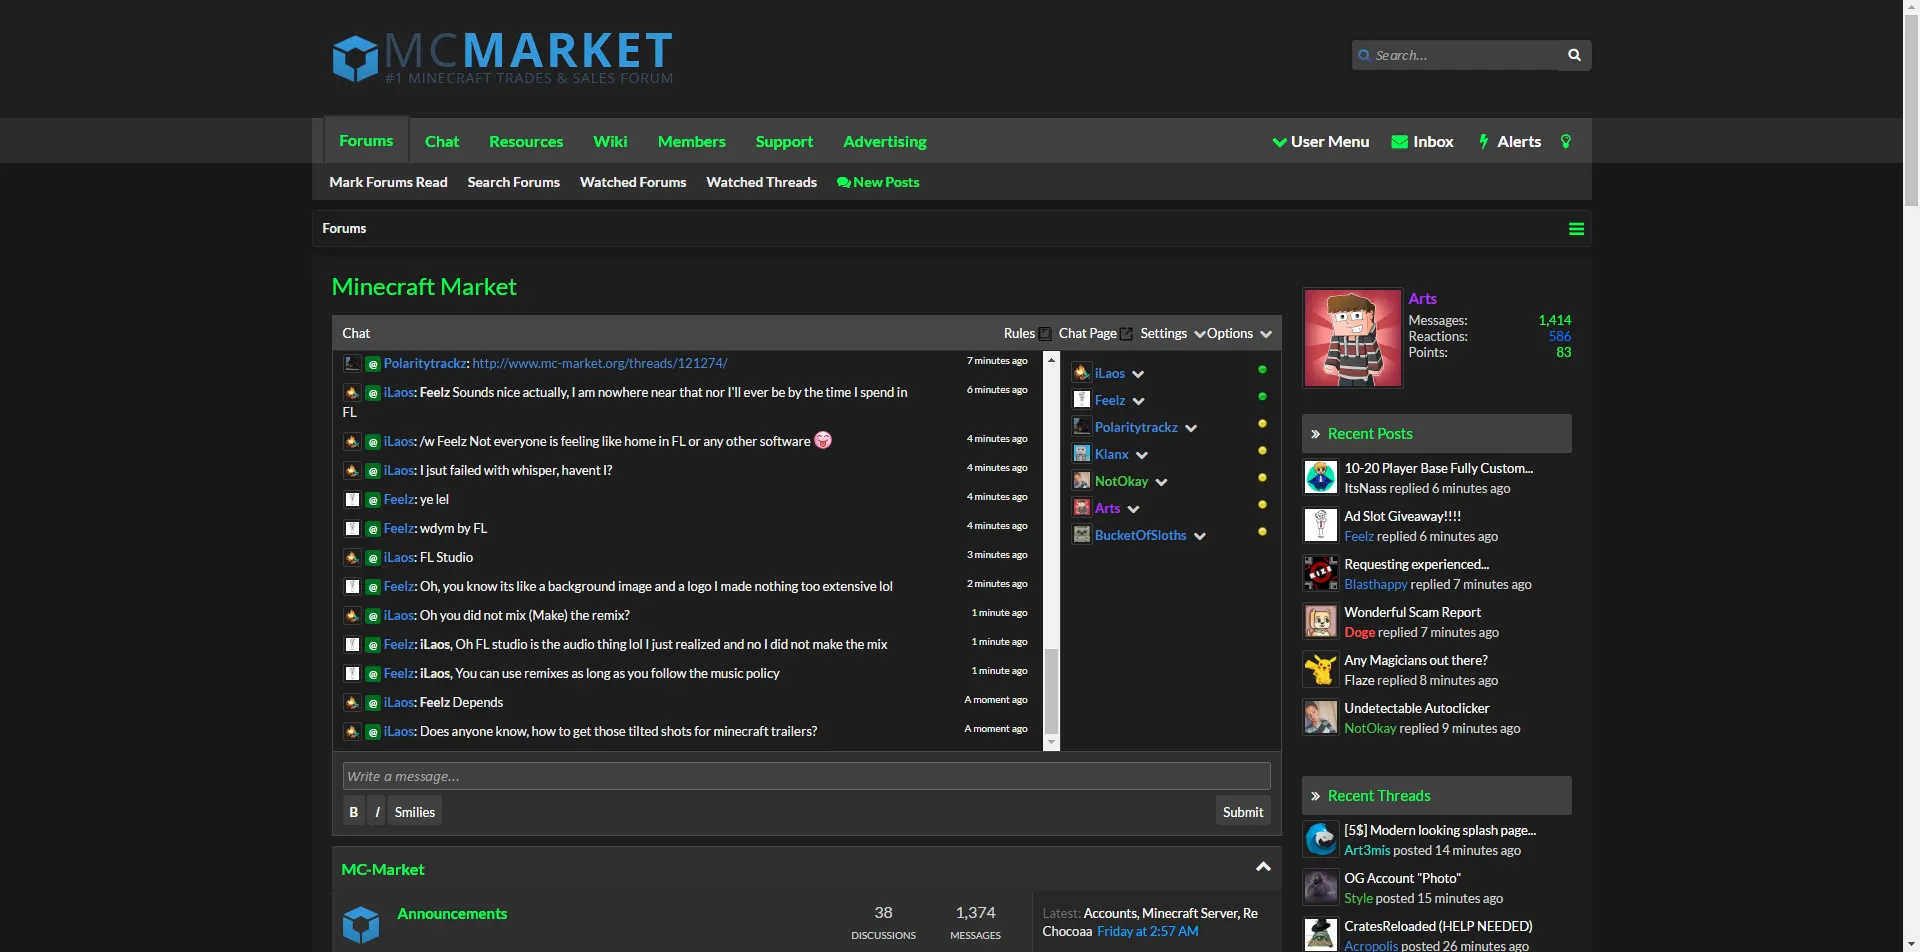Click avatar beside Ad Slot Giveaway post
Viewport: 1920px width, 952px height.
point(1321,525)
